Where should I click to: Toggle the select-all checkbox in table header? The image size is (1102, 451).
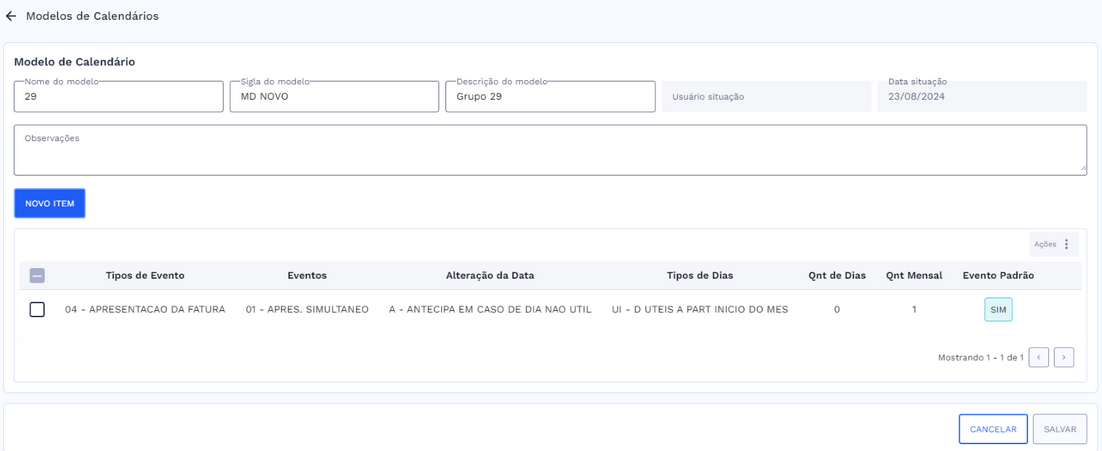tap(37, 276)
